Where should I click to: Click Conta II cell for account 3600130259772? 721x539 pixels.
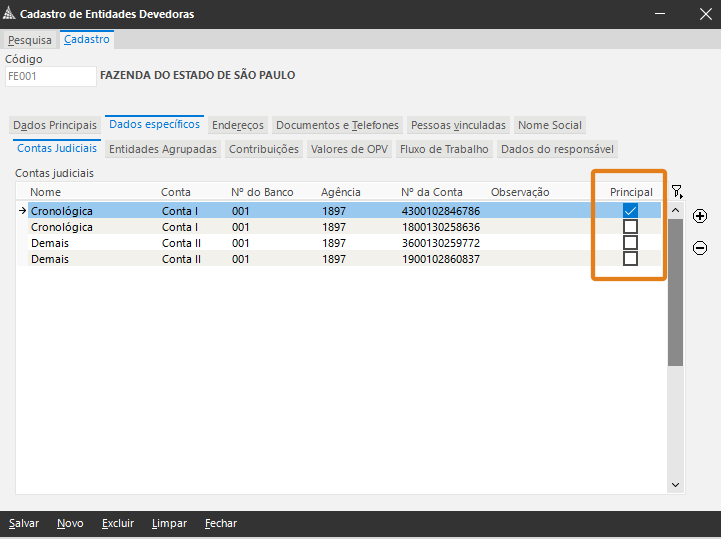(x=181, y=243)
